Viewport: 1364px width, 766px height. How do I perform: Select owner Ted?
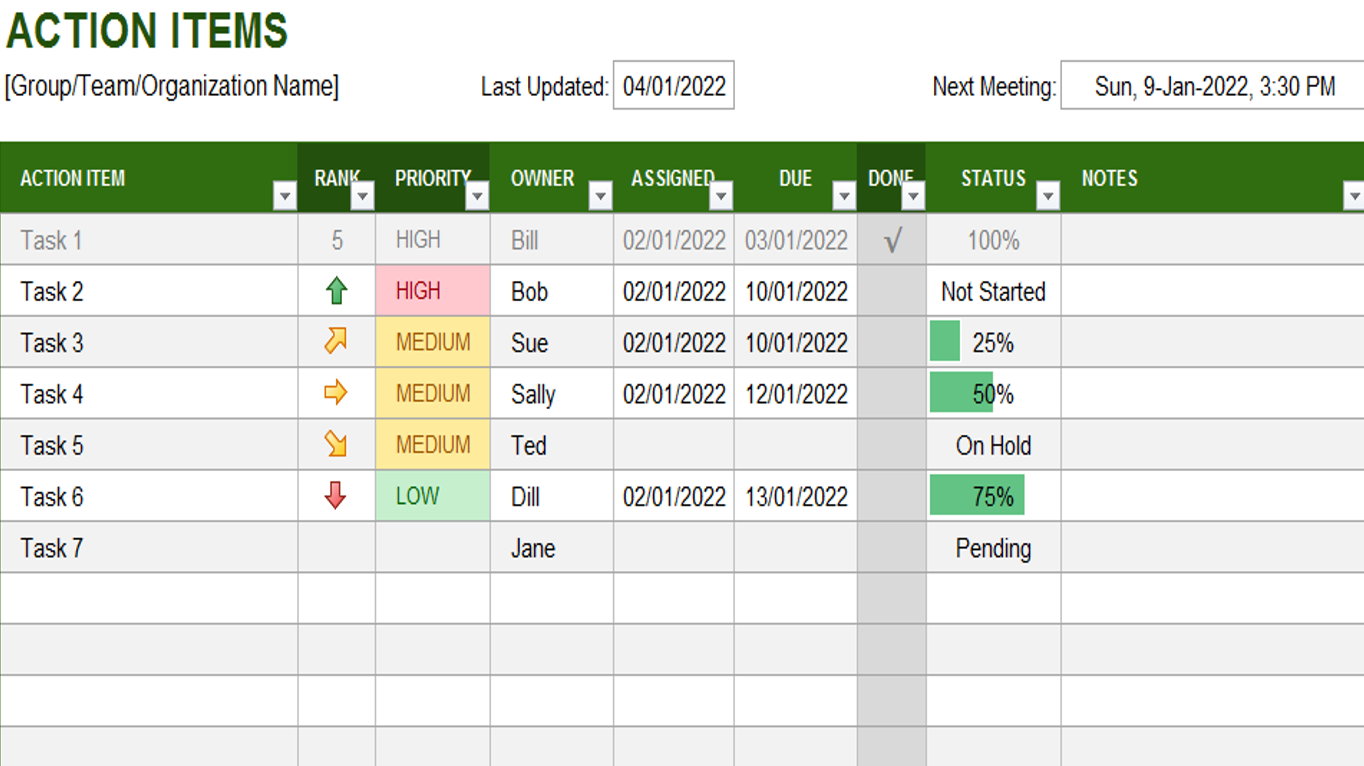pos(552,444)
